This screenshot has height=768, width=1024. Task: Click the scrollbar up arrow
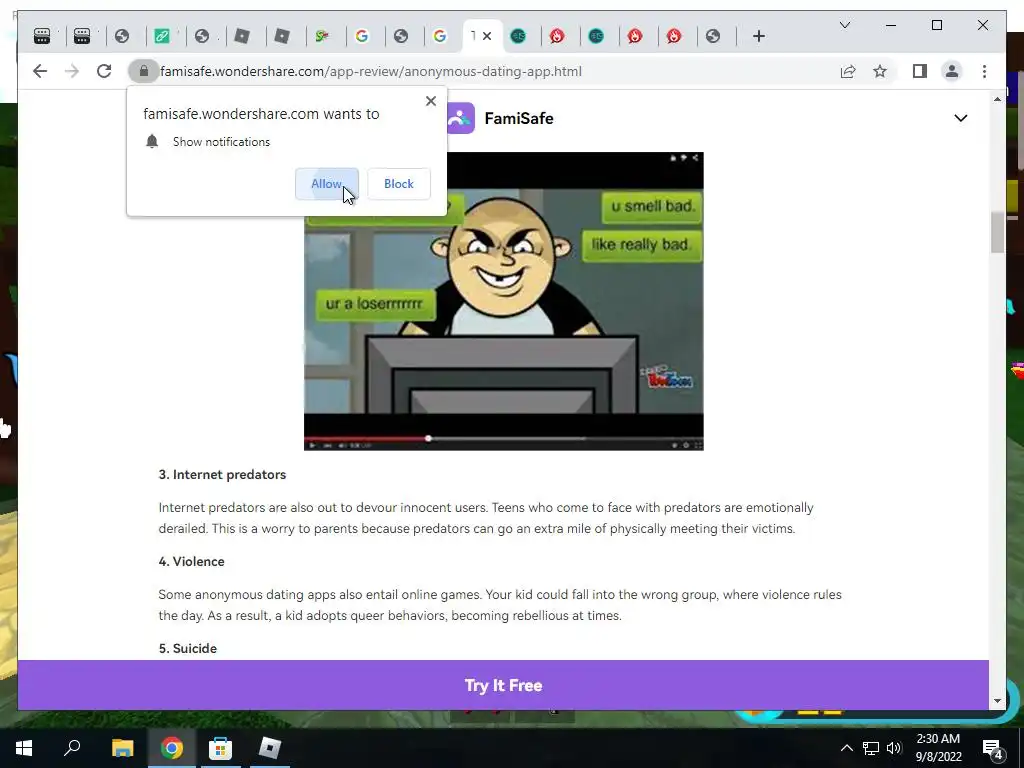[x=997, y=99]
